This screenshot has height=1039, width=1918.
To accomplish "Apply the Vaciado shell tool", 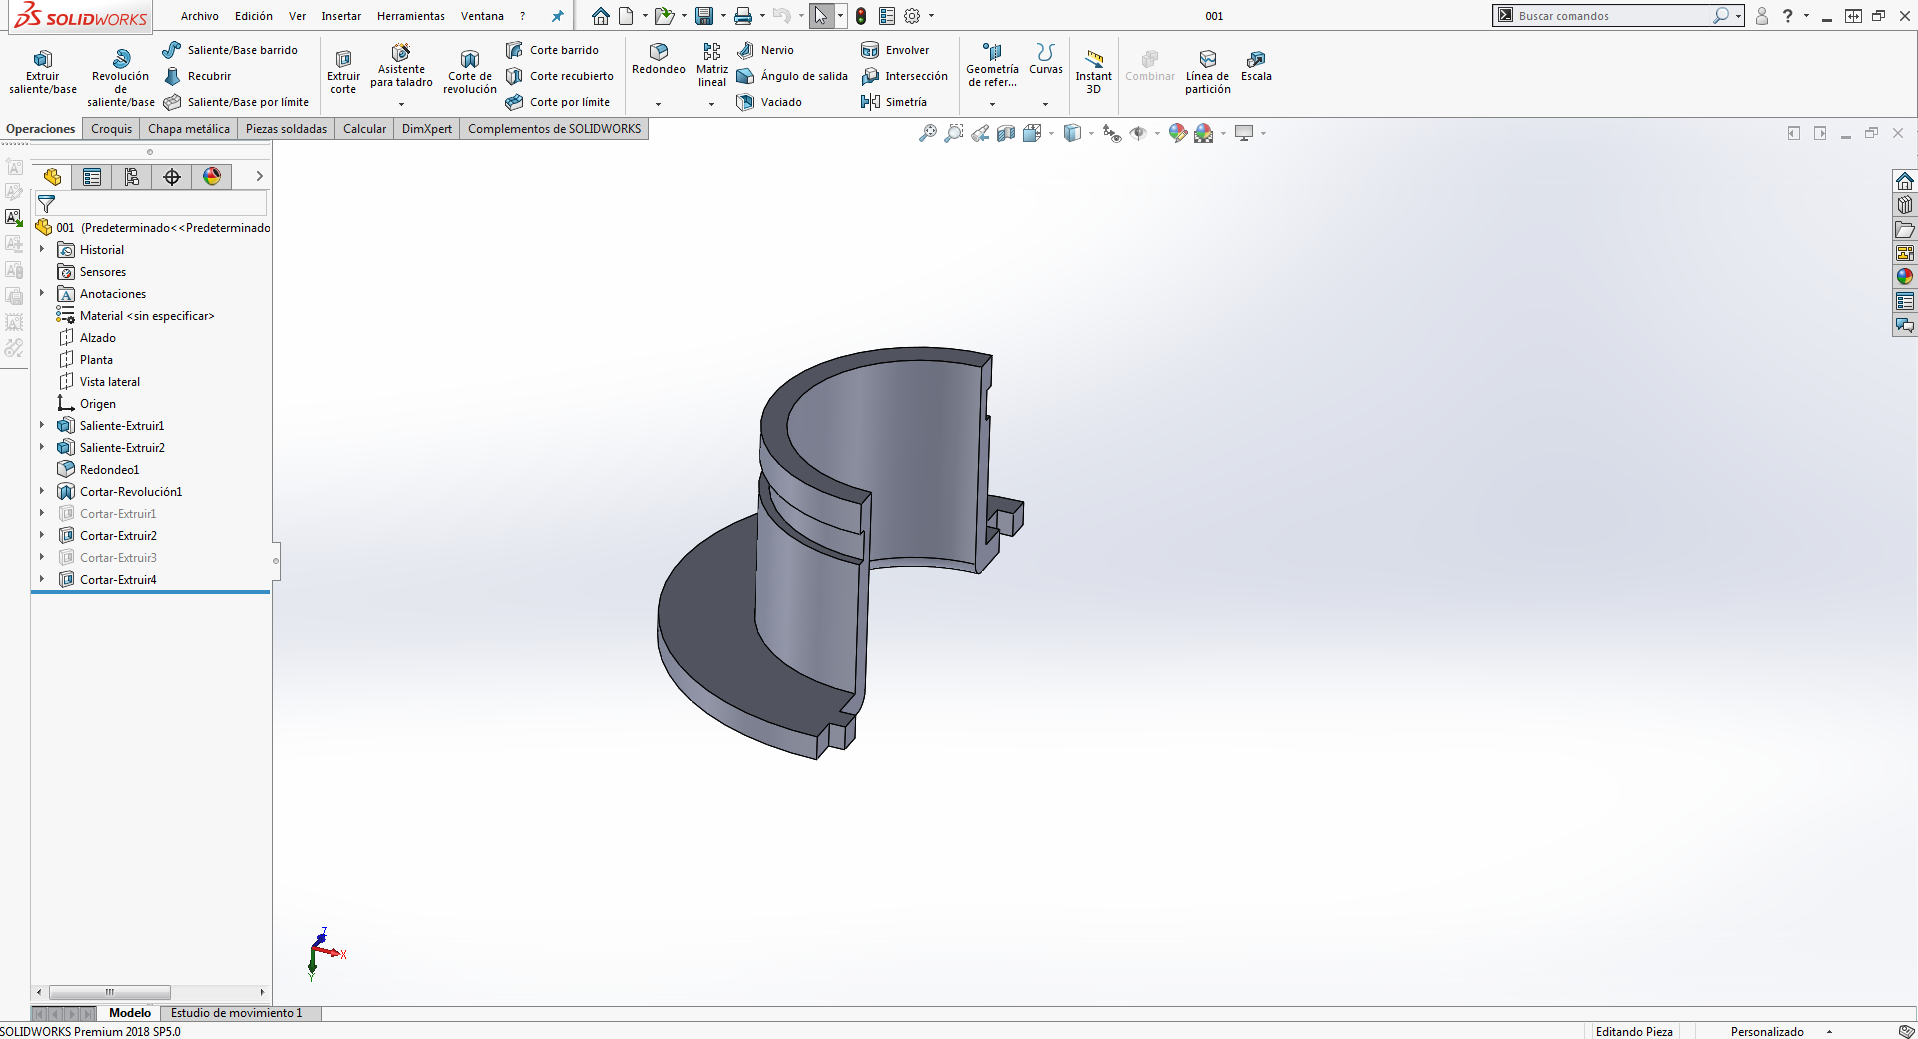I will pos(769,102).
